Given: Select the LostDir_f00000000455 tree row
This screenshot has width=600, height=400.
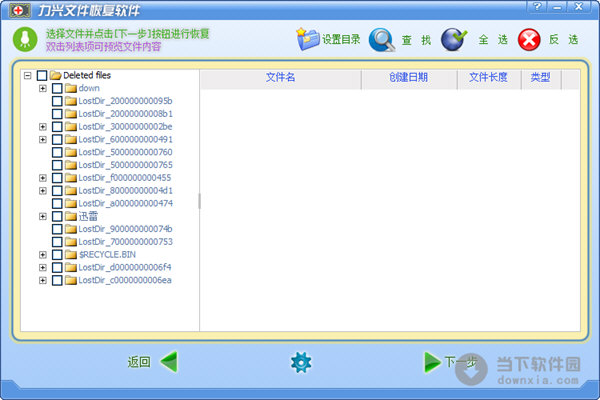Looking at the screenshot, I should (125, 178).
